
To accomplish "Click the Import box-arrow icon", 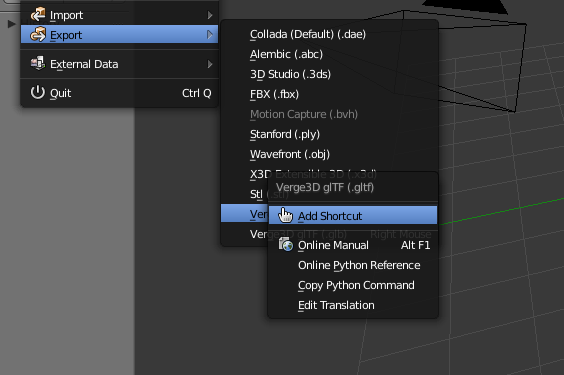I will tap(38, 14).
